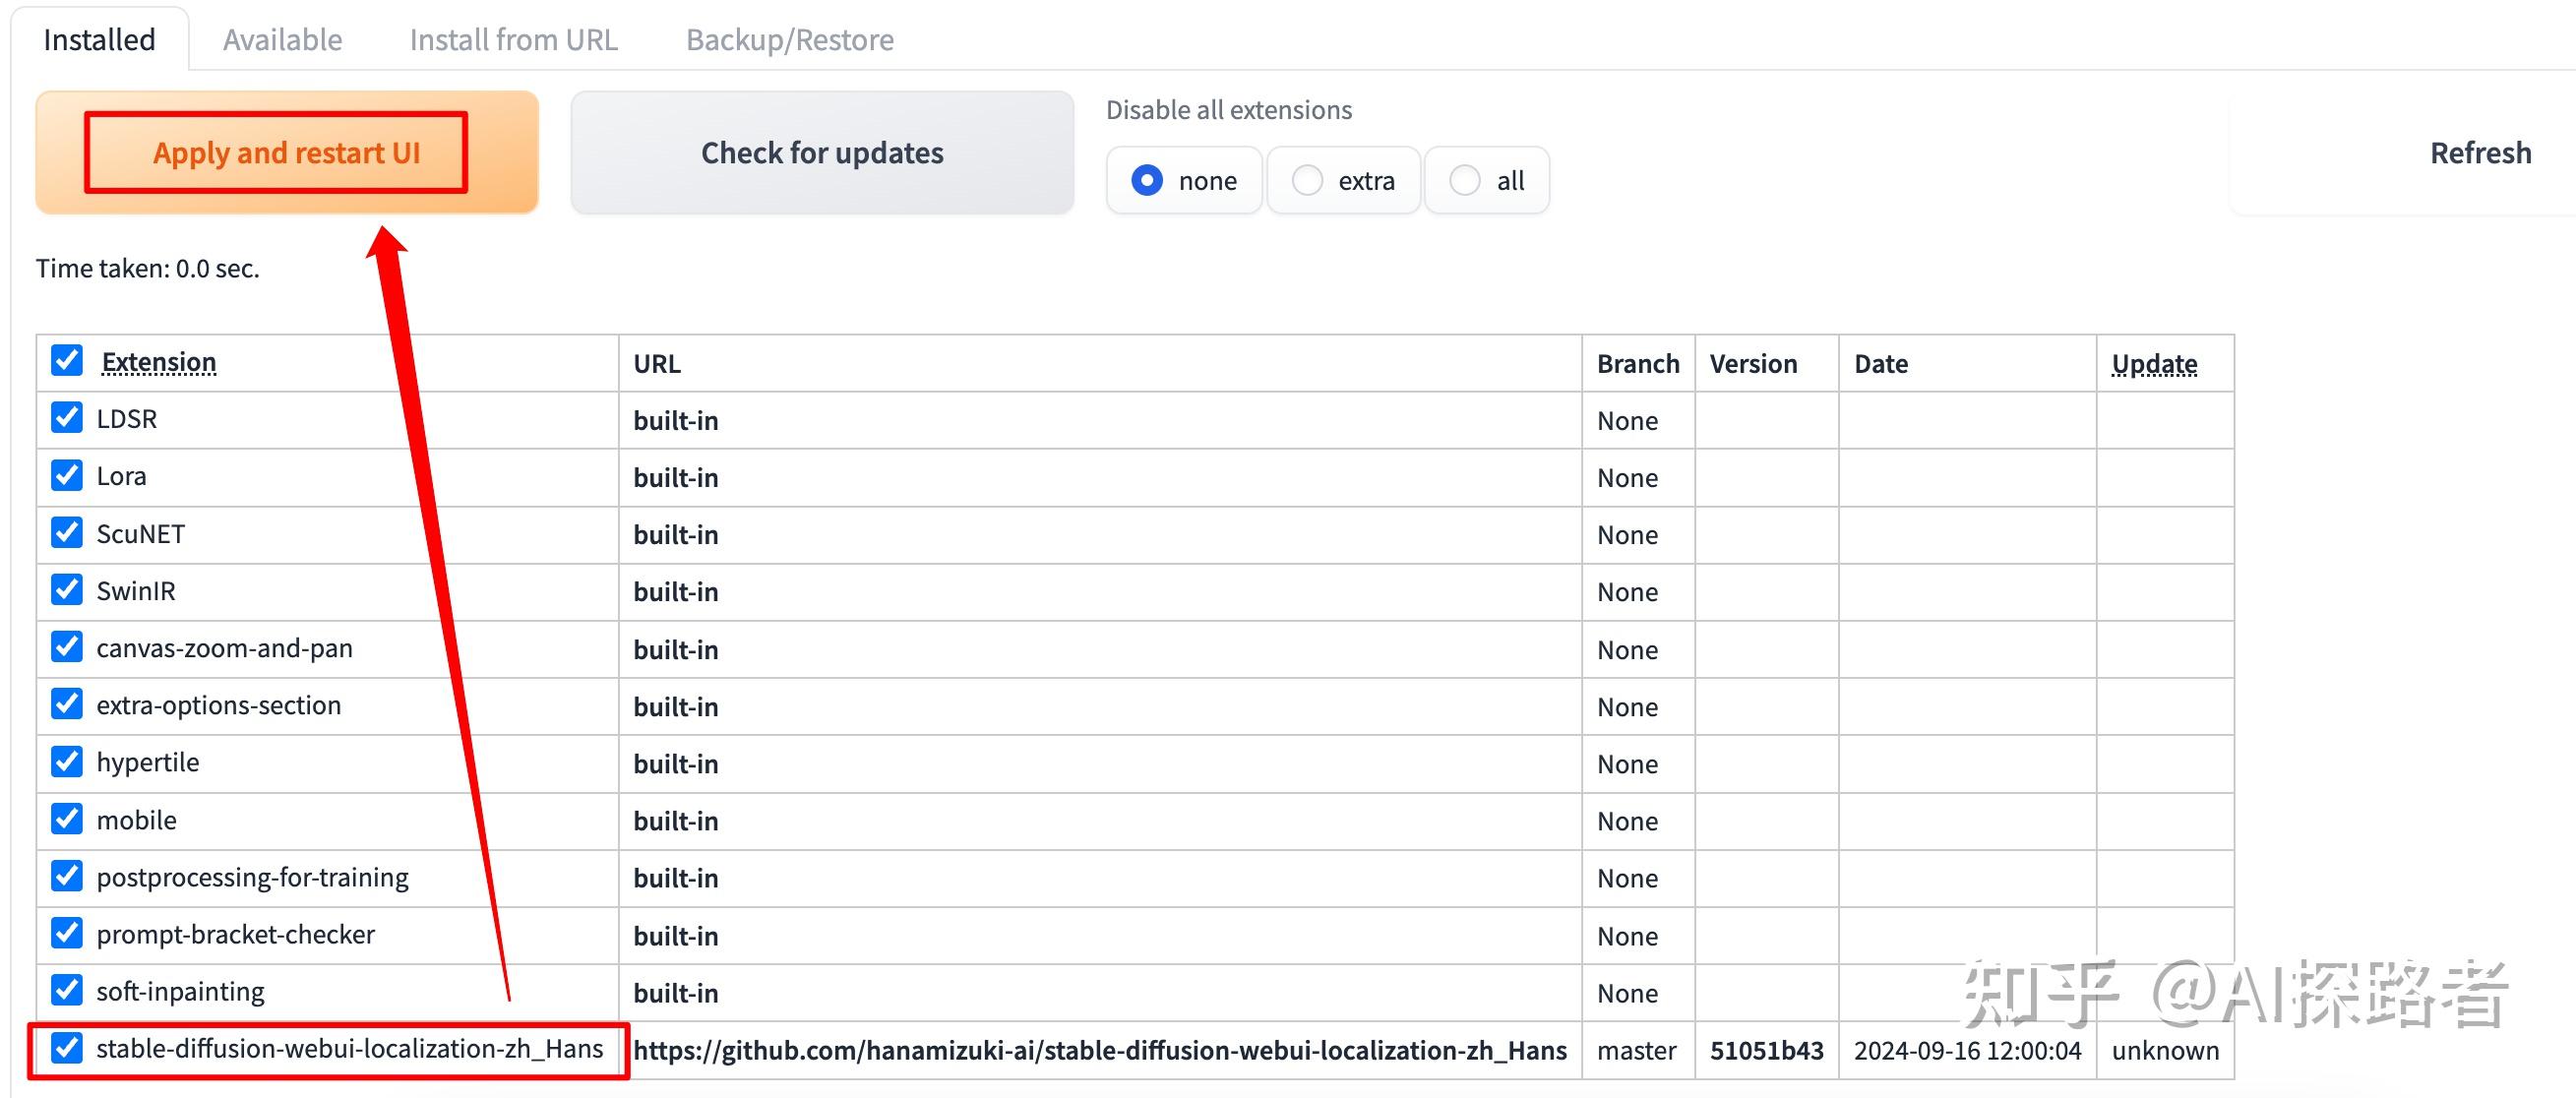Screen dimensions: 2576x1098
Task: Select the 'none' disable extensions option
Action: click(1147, 180)
